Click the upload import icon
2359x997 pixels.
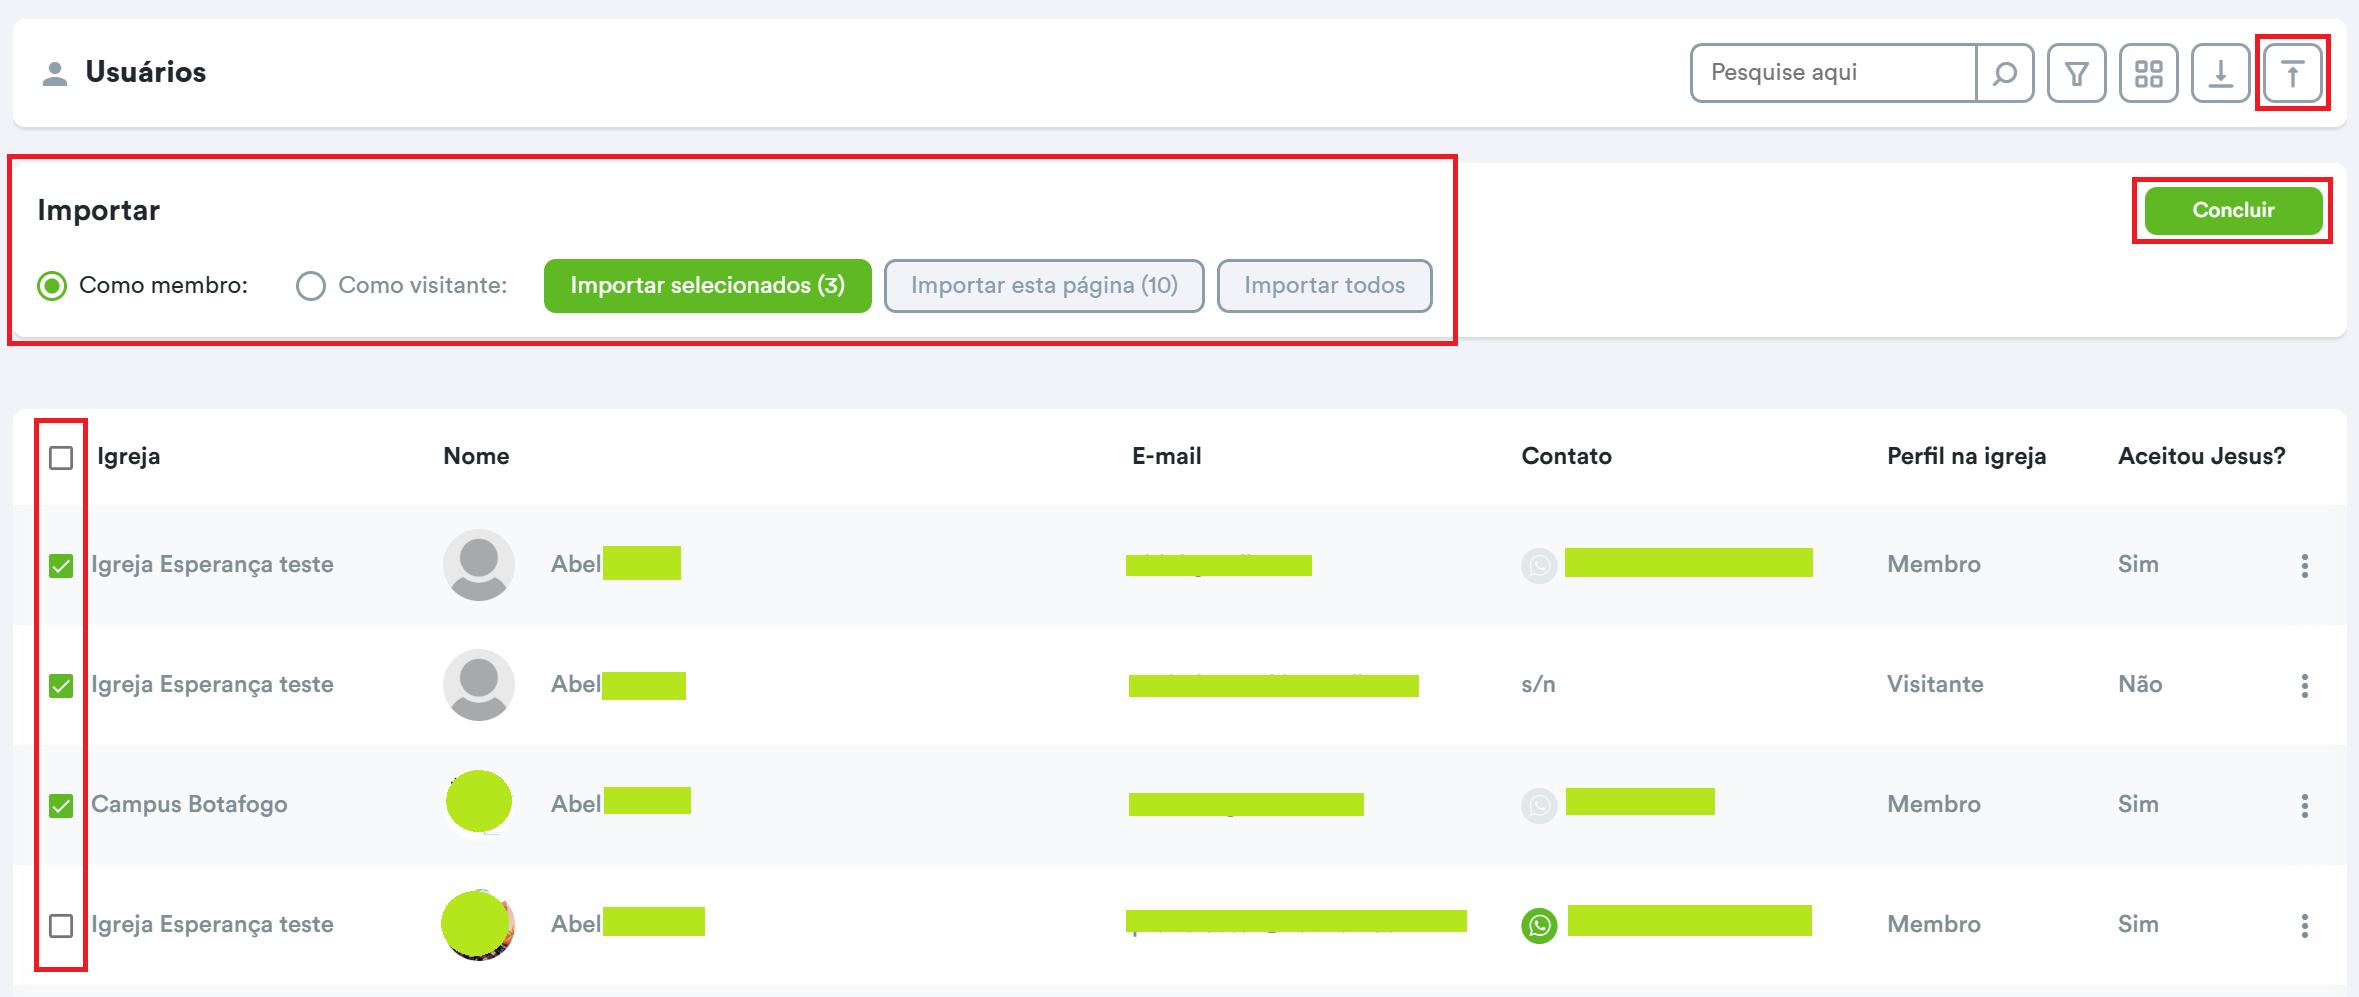(x=2292, y=73)
